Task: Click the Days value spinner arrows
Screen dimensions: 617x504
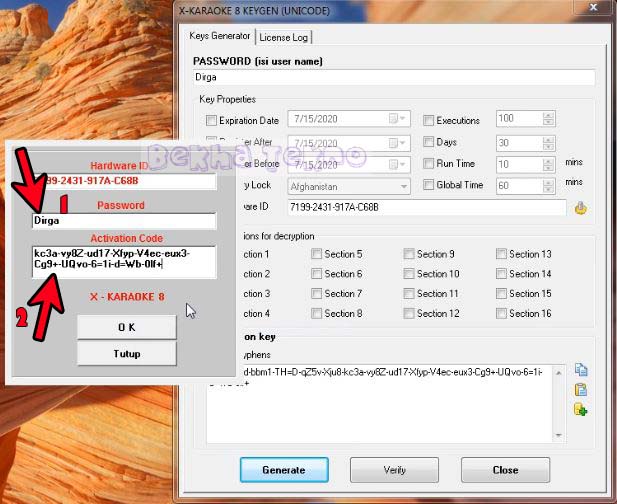Action: [548, 143]
